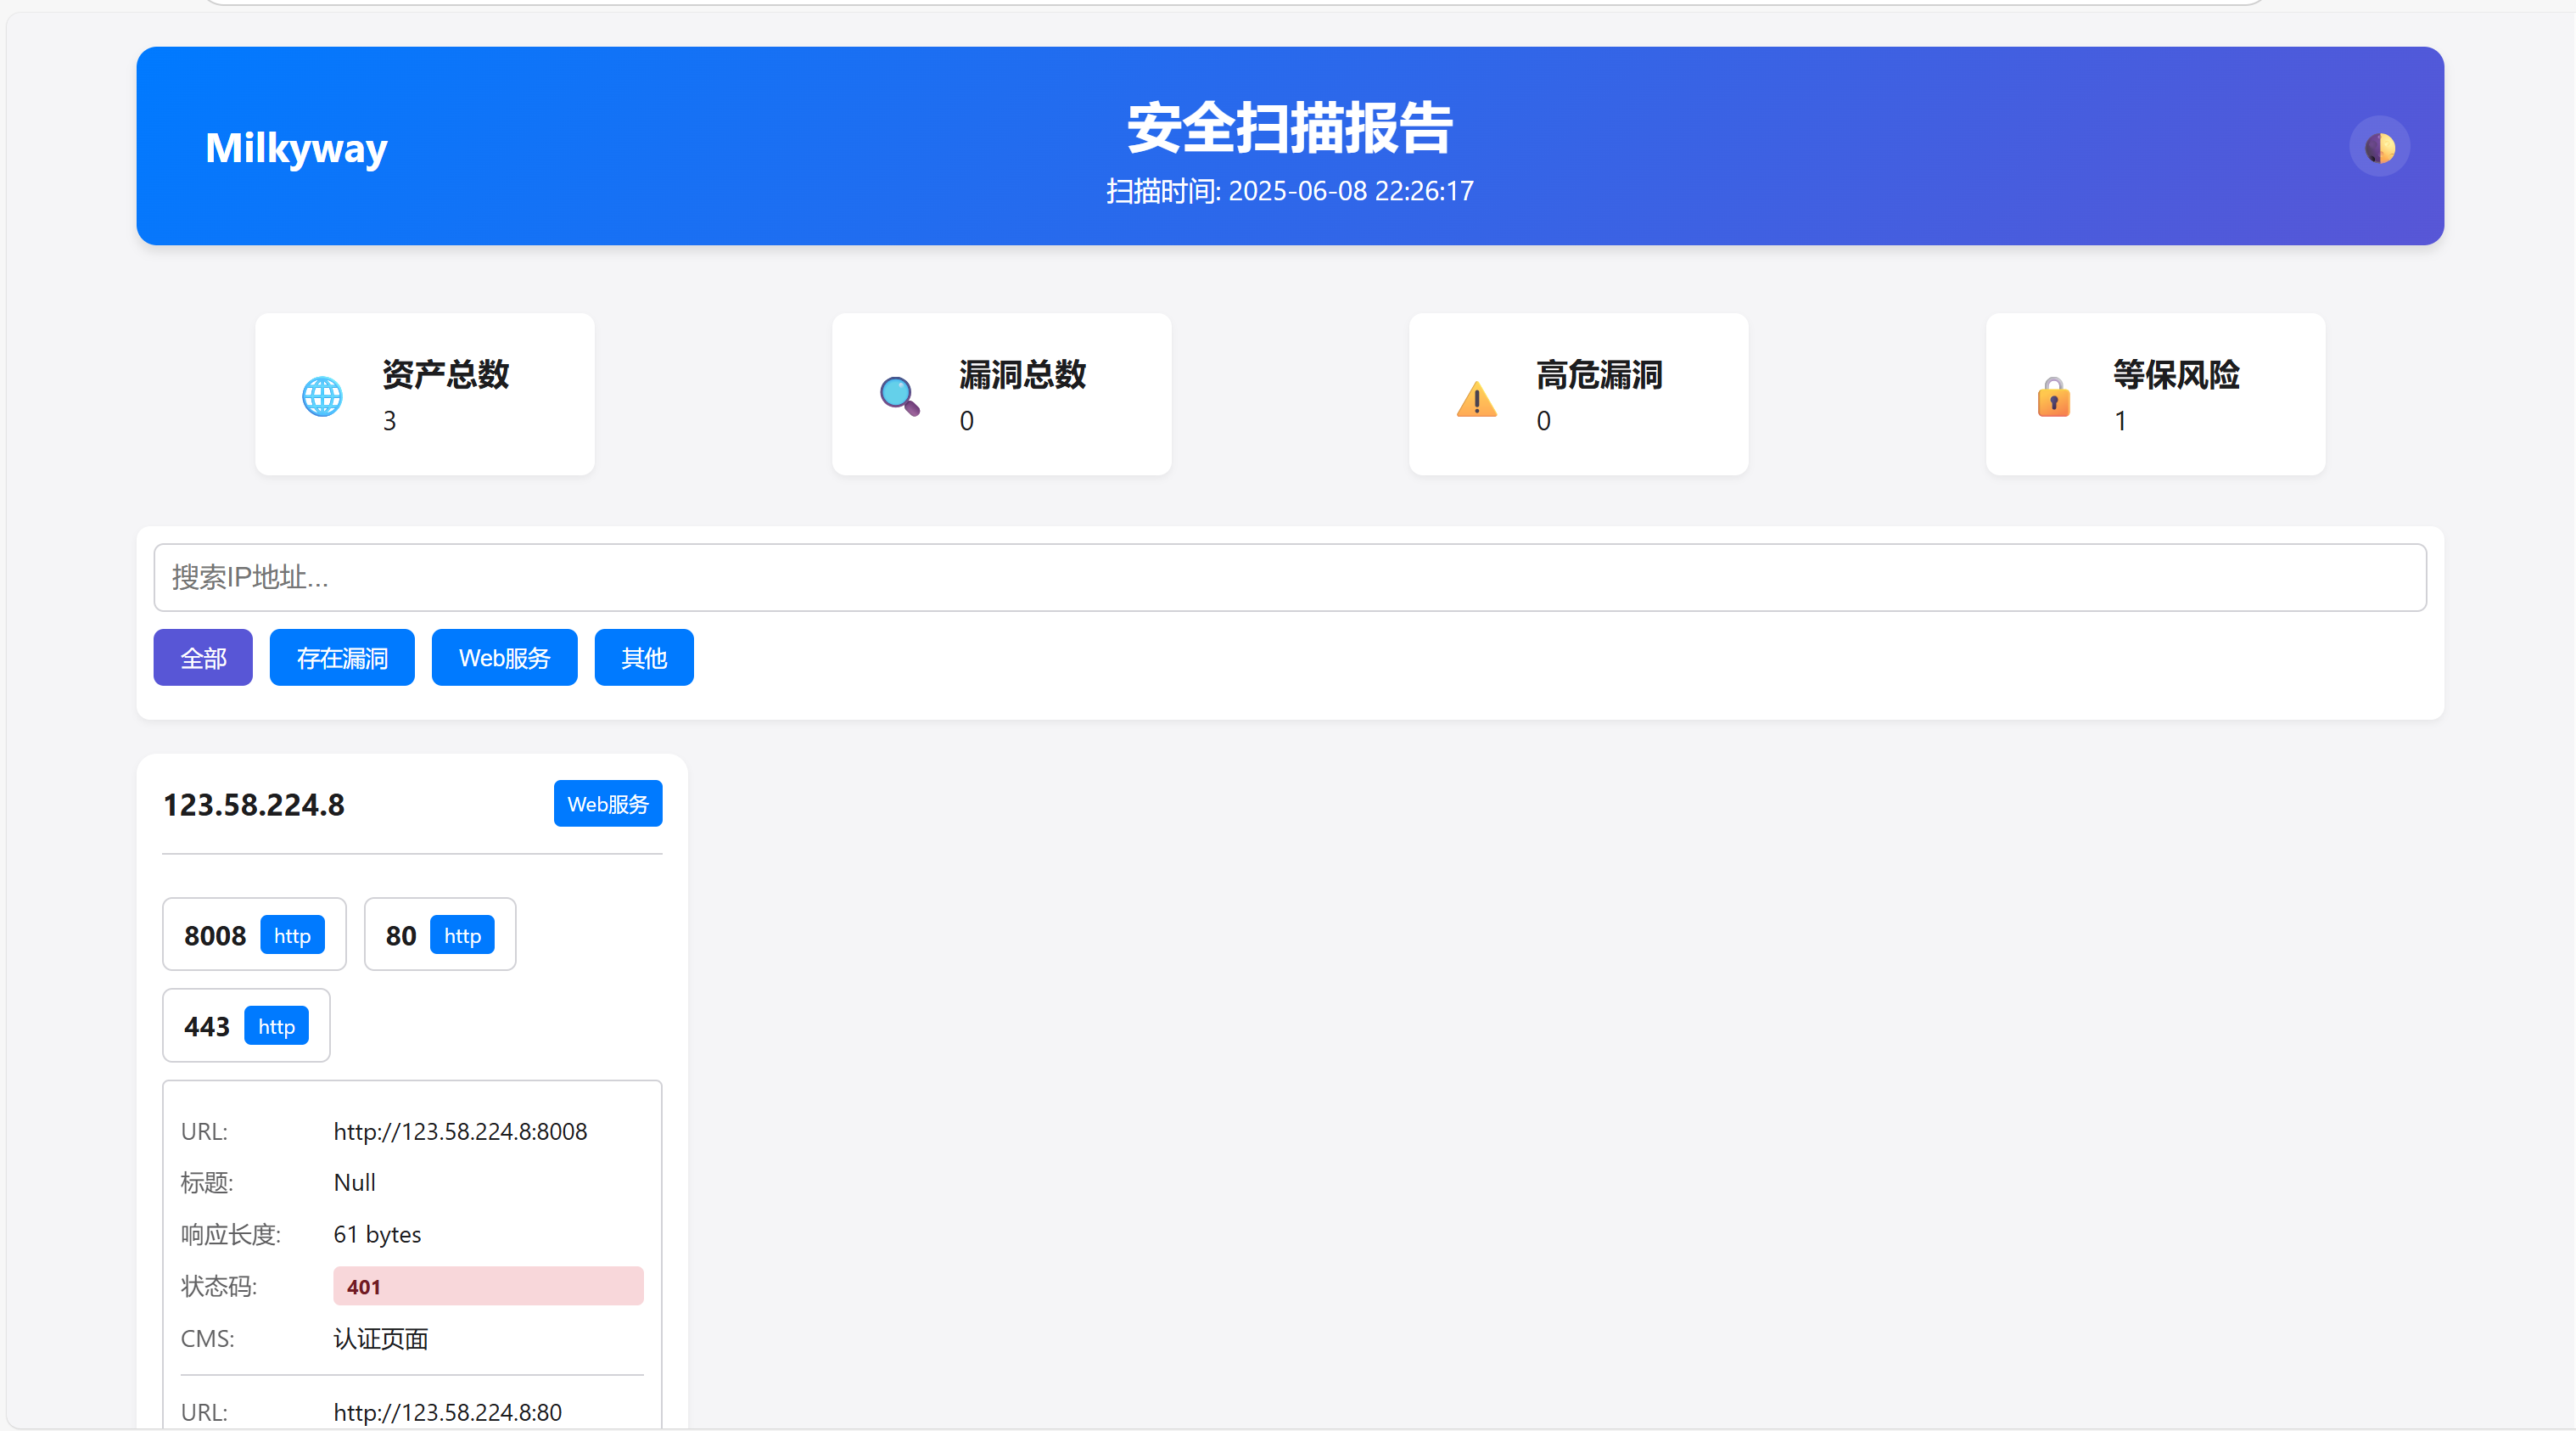Click the lock icon for 等保风险
The height and width of the screenshot is (1431, 2576).
[2053, 396]
